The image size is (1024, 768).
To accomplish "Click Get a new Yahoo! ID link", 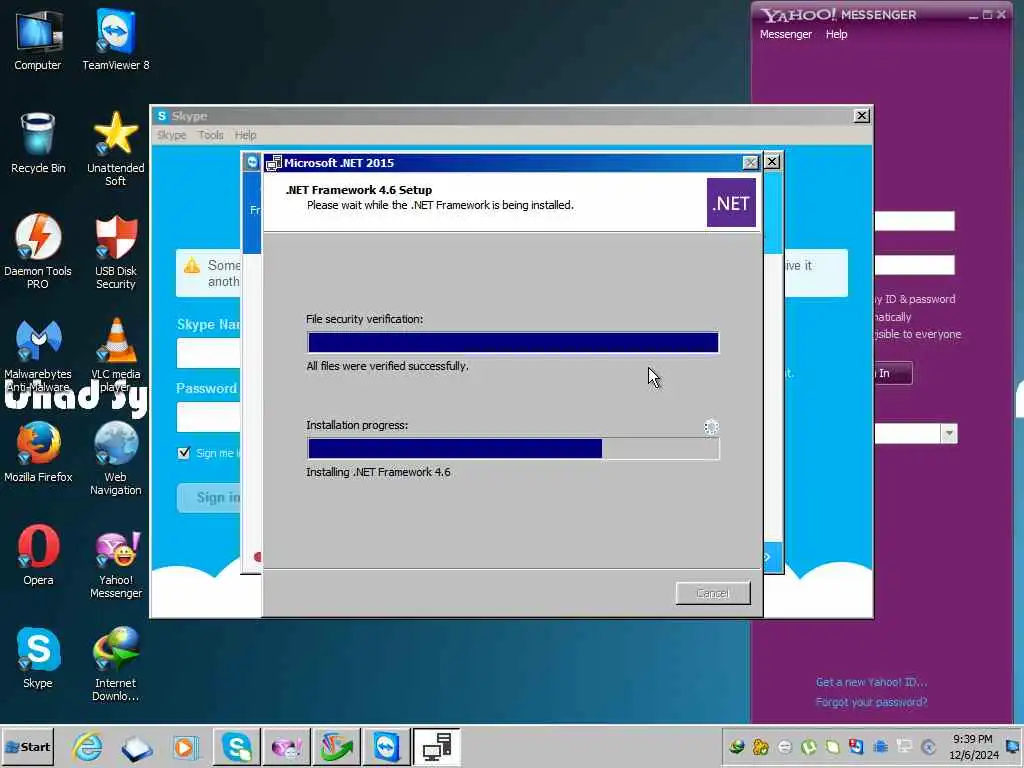I will click(x=871, y=682).
